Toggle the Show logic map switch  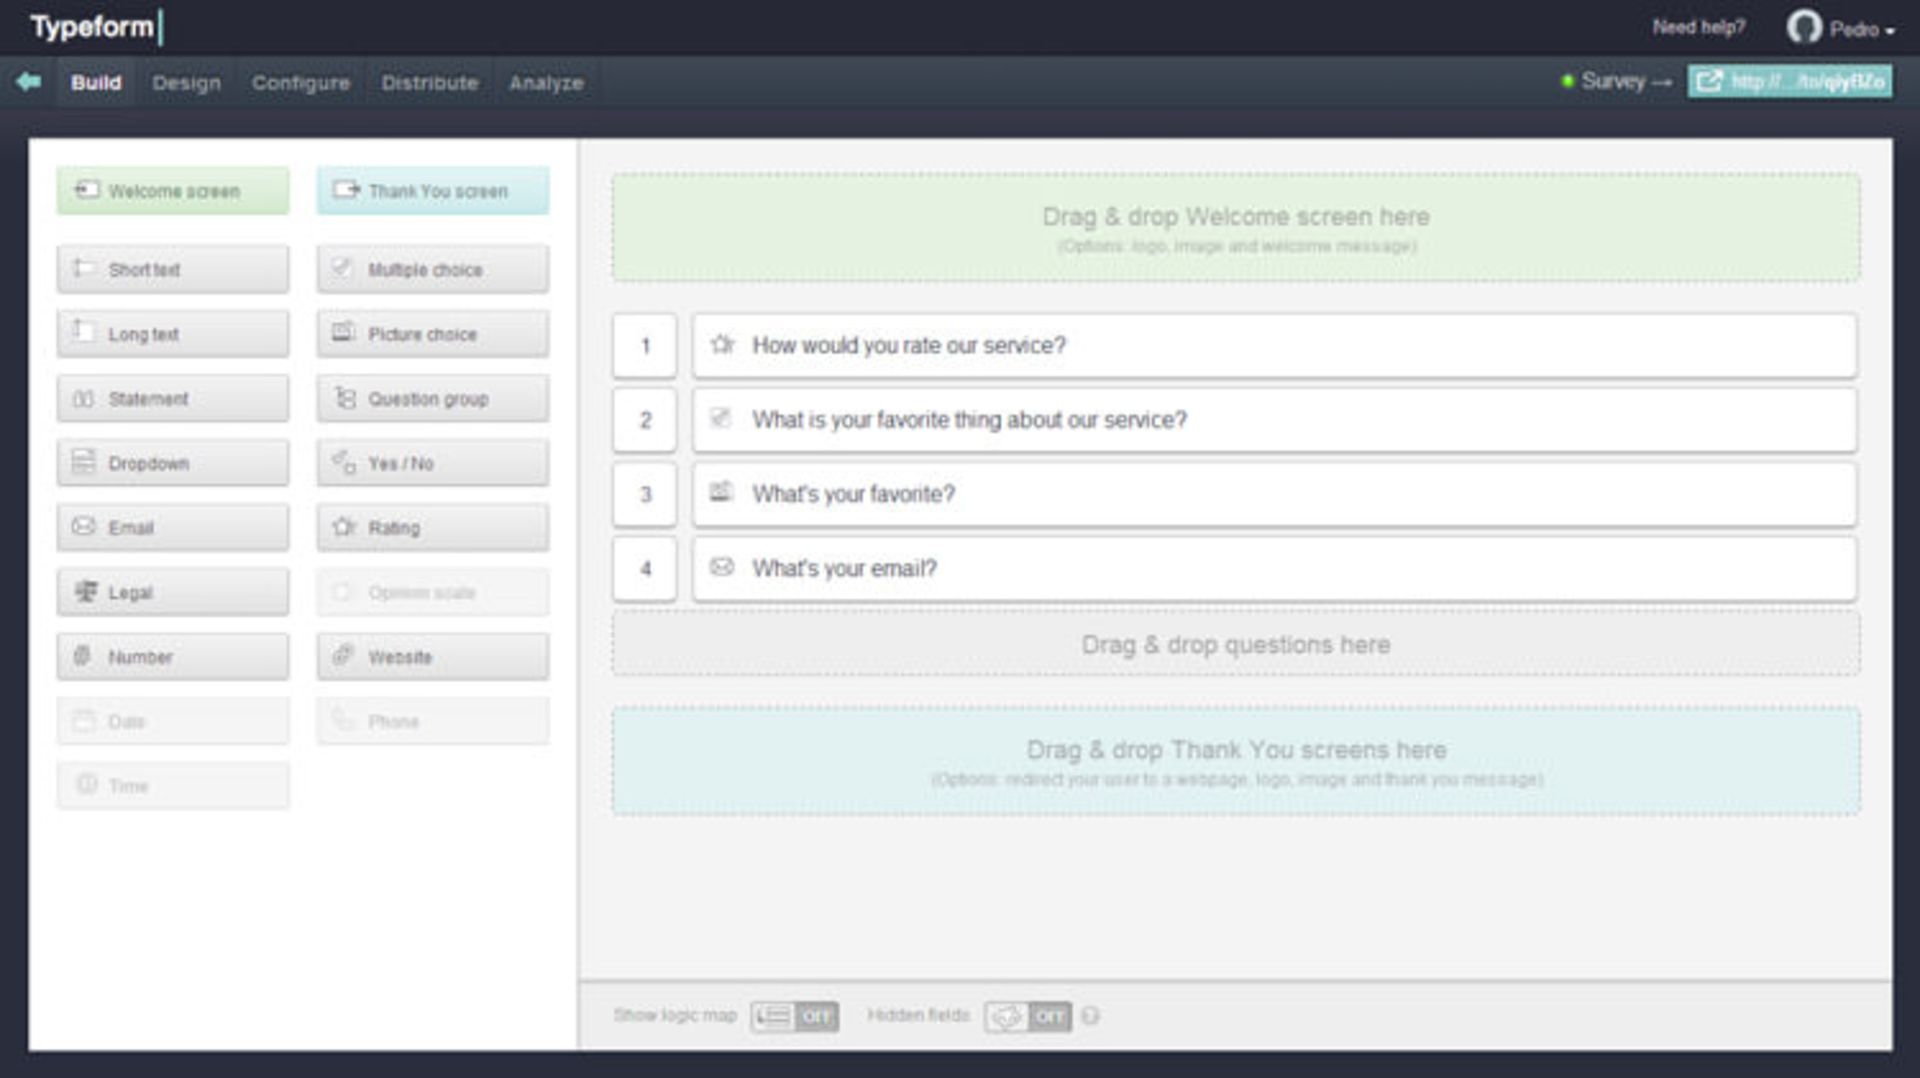794,1016
